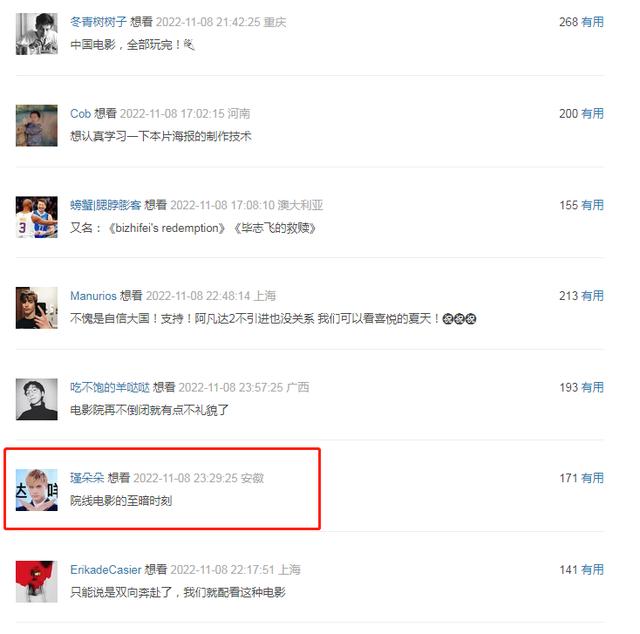Mark the 268-vote comment as 有用
The height and width of the screenshot is (634, 640).
(x=592, y=22)
